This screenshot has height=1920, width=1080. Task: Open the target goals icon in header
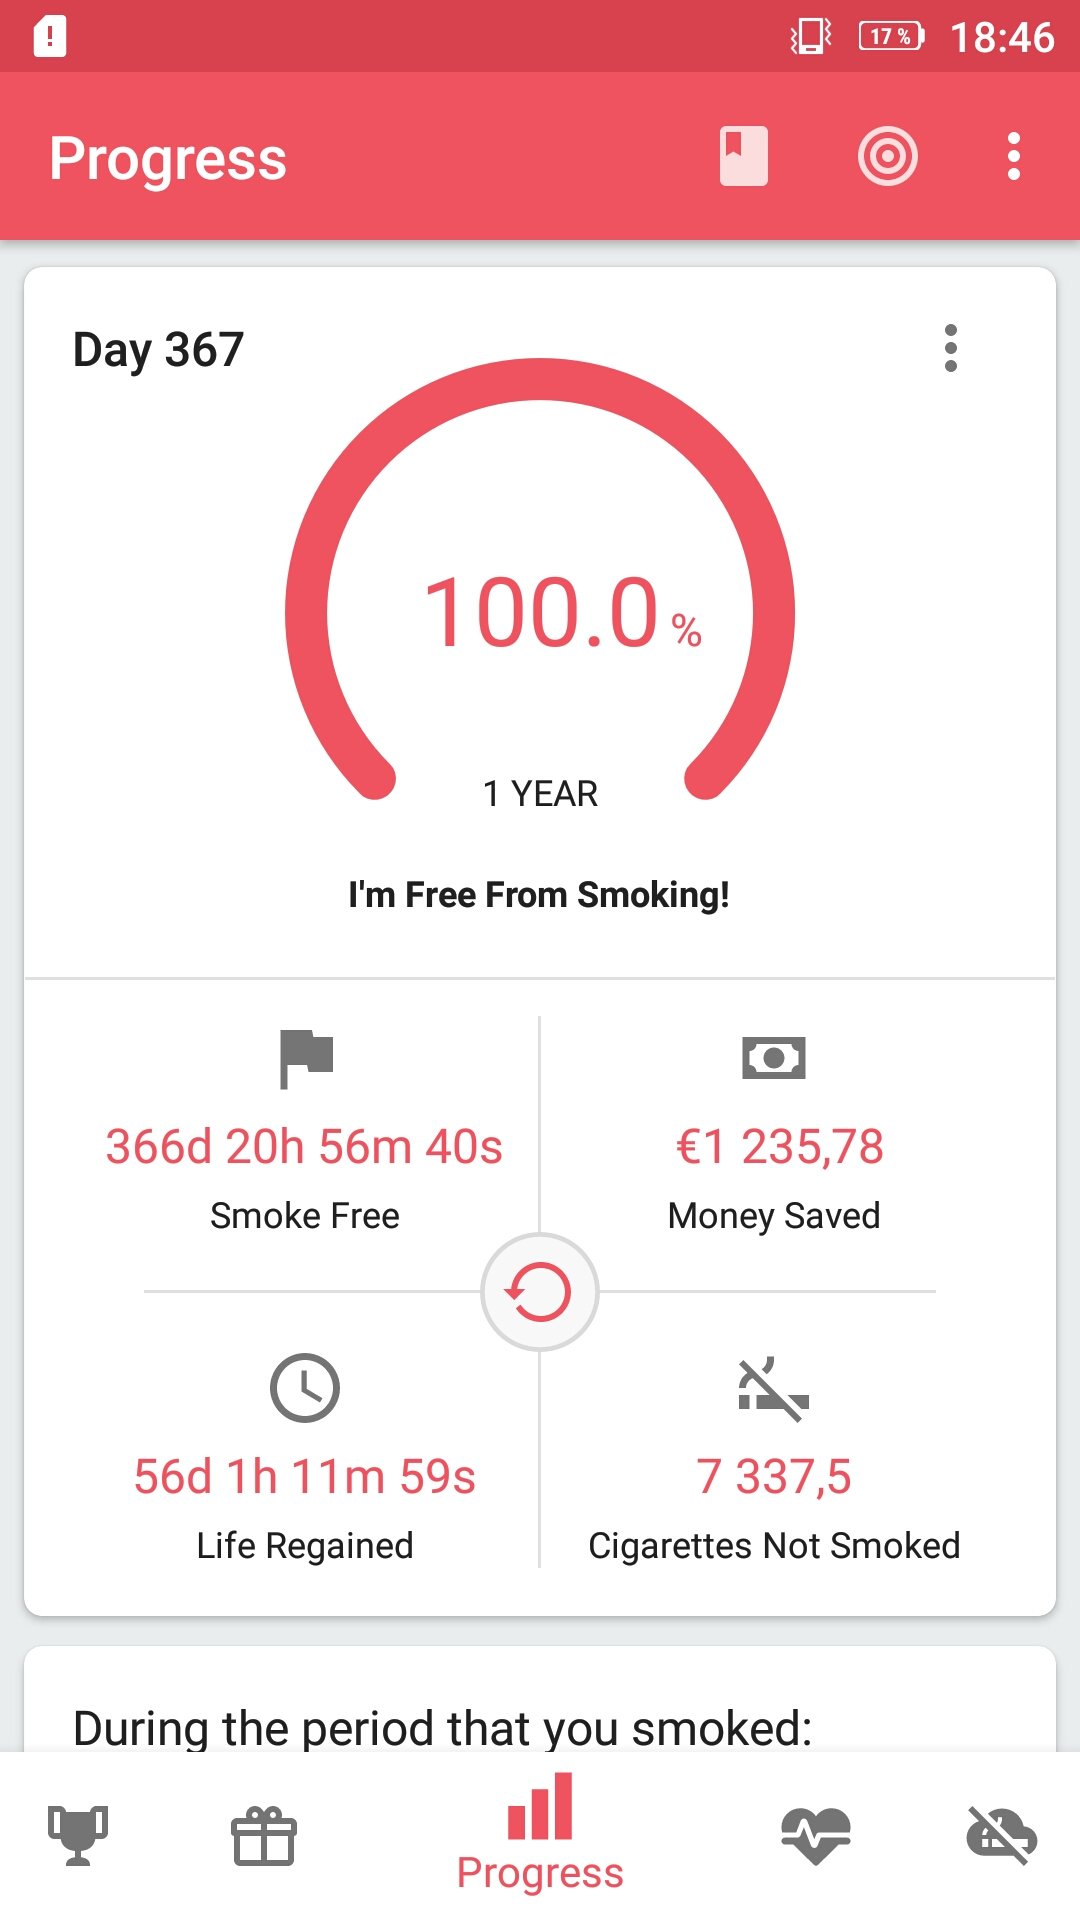(887, 156)
